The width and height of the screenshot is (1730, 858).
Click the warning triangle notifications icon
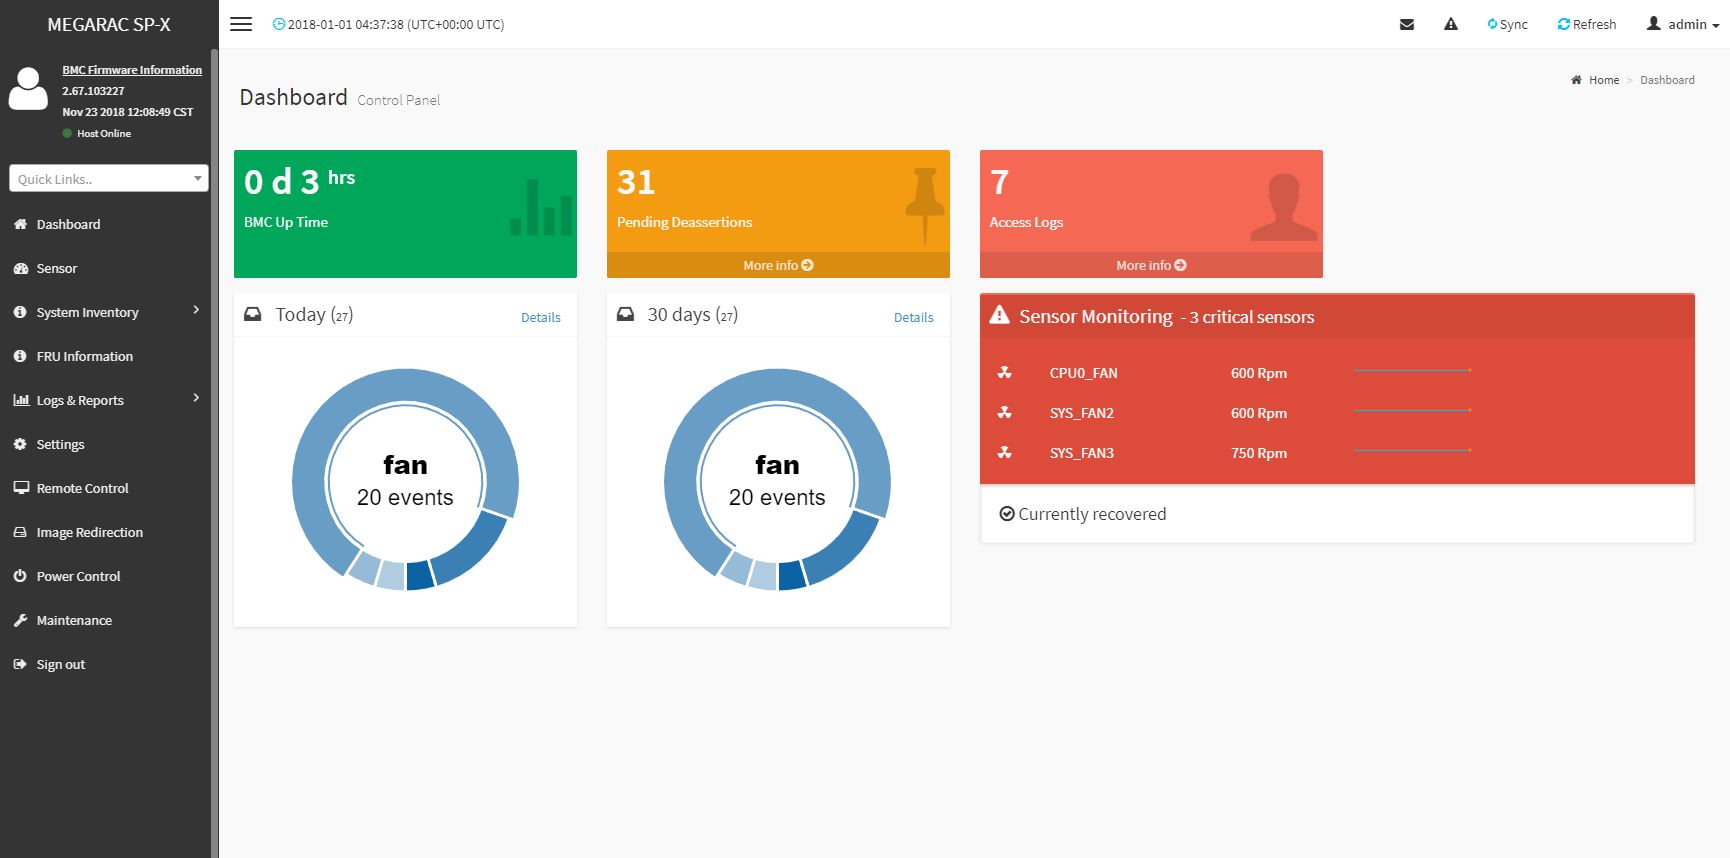click(x=1450, y=24)
